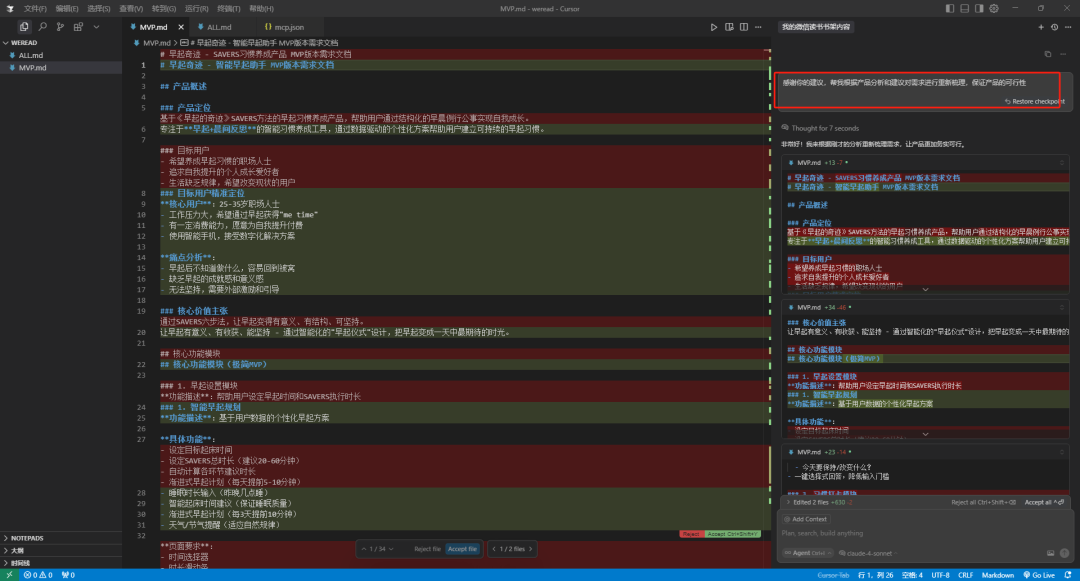Show chat history clock icon
The height and width of the screenshot is (581, 1080).
point(1055,27)
